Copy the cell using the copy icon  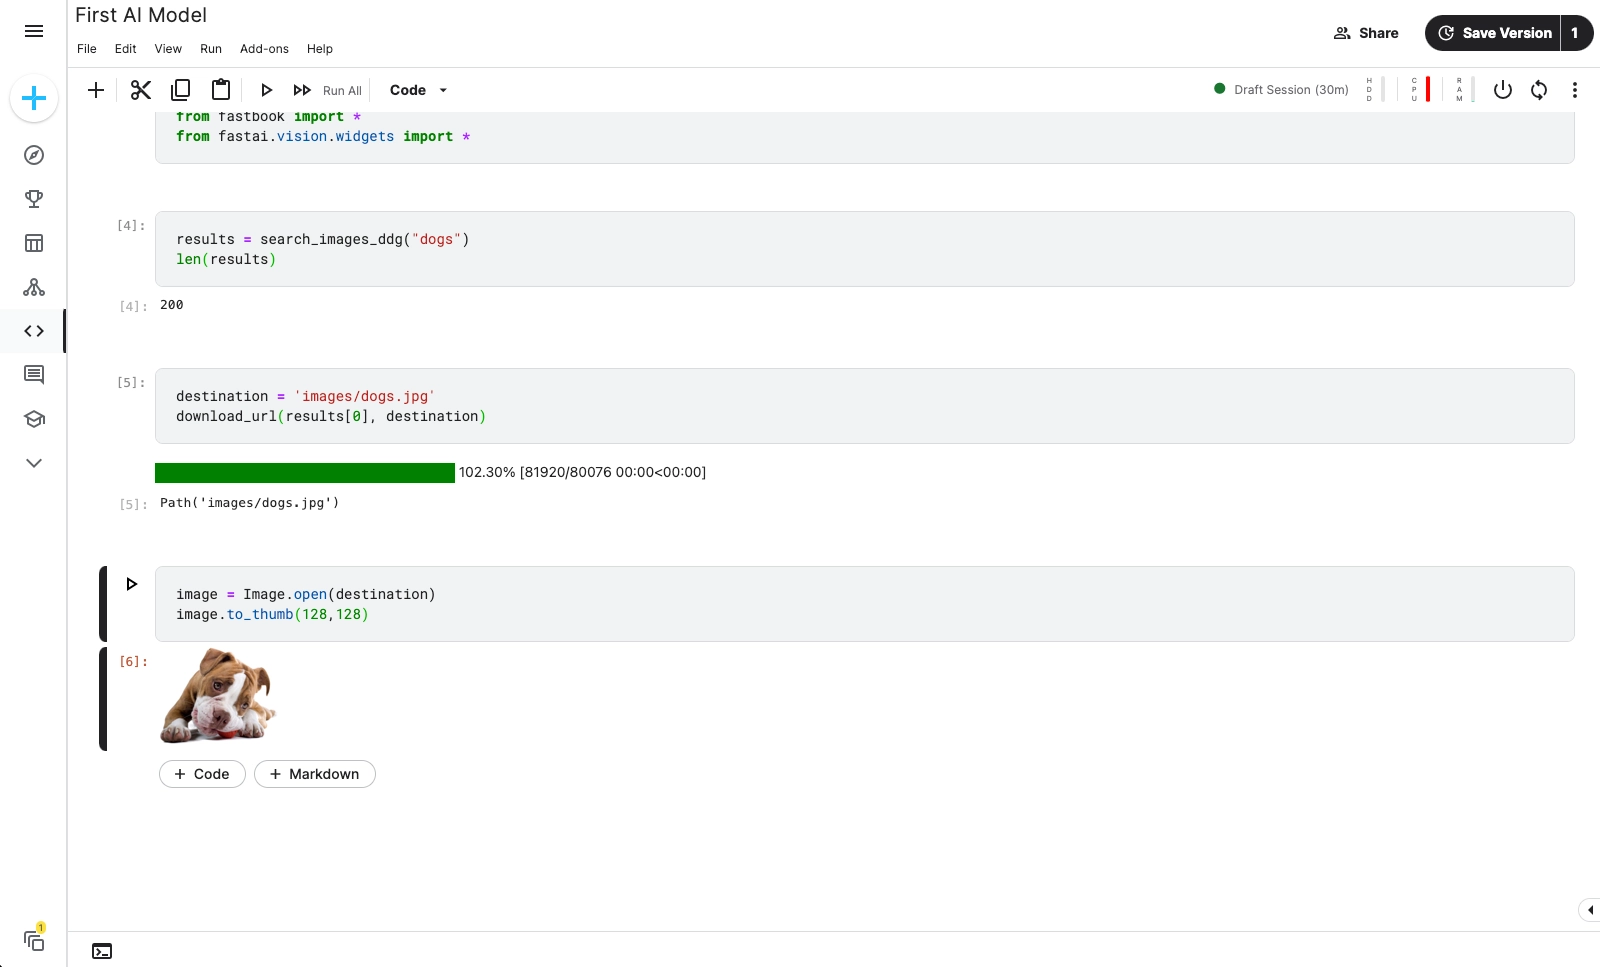coord(180,90)
